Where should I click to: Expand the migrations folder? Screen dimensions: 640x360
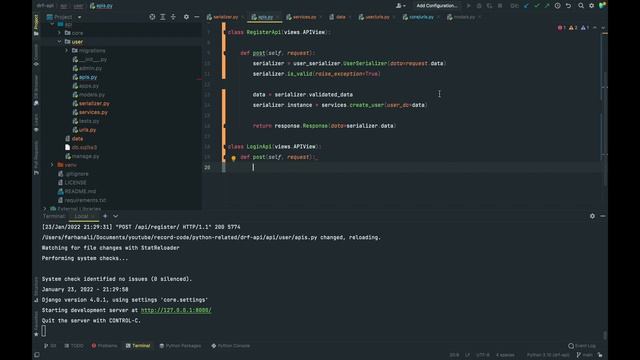coord(67,51)
